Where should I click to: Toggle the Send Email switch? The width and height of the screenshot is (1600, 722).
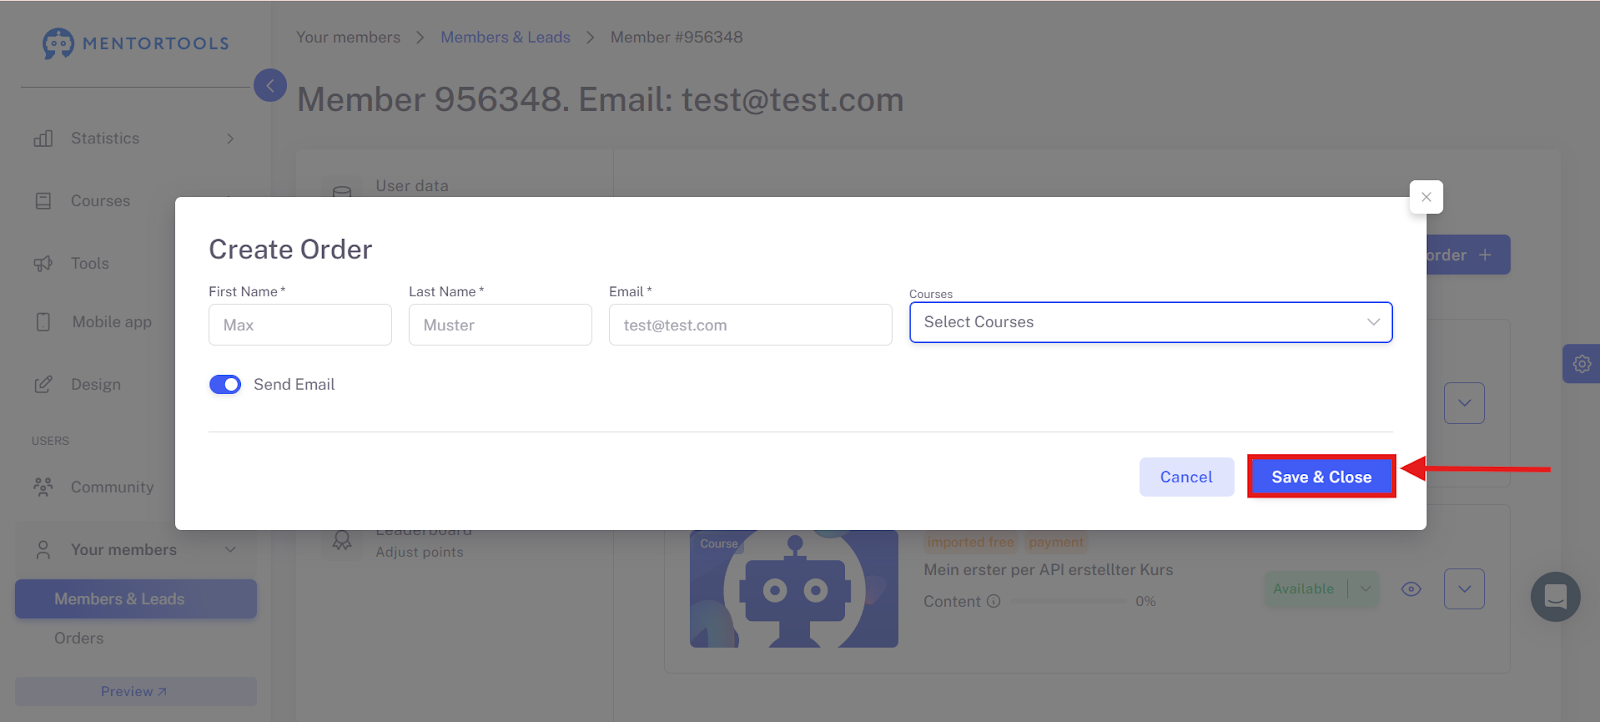(225, 385)
